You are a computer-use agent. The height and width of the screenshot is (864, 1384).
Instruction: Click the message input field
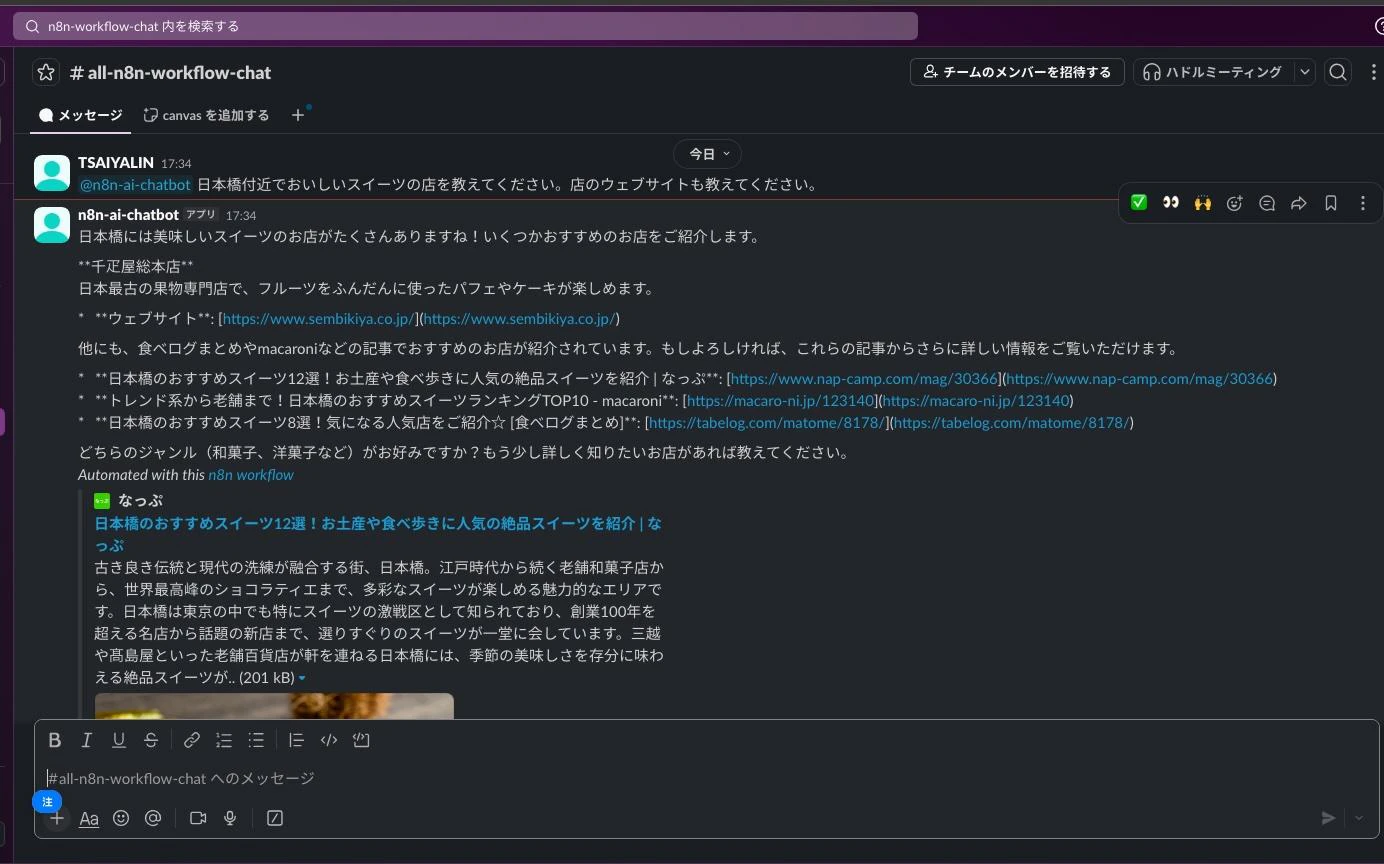click(x=600, y=778)
